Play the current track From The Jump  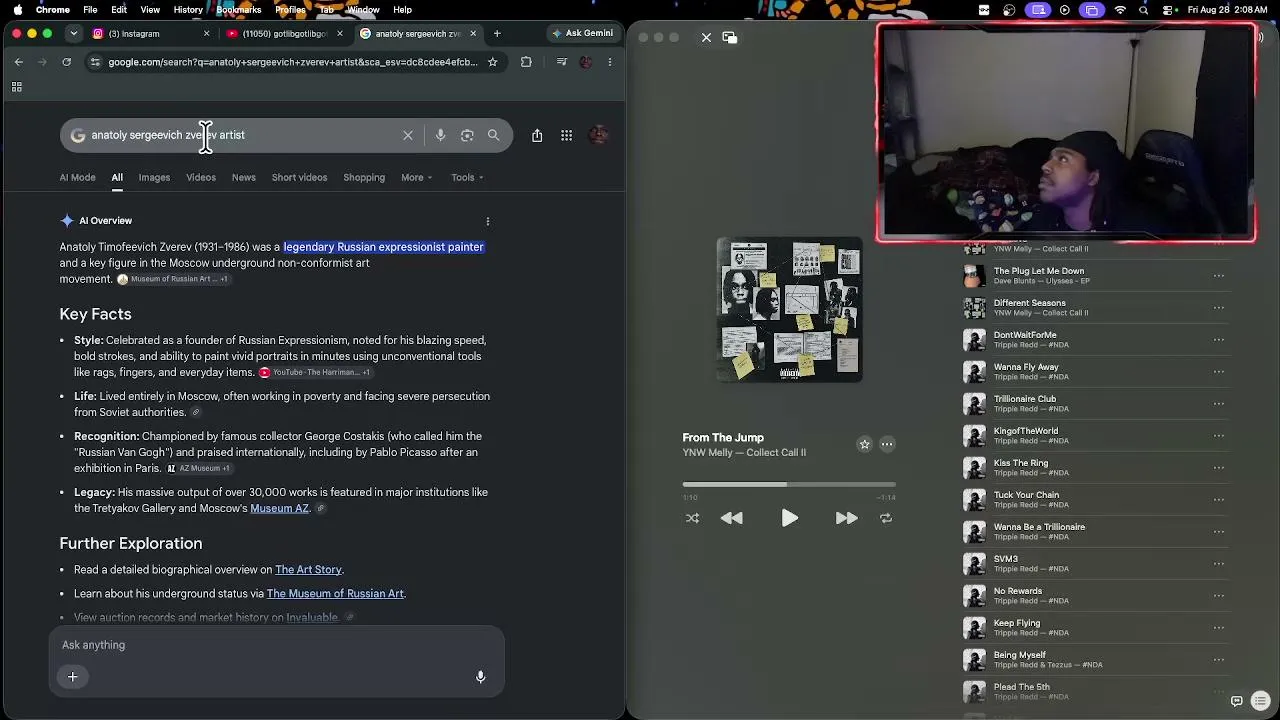[x=789, y=518]
